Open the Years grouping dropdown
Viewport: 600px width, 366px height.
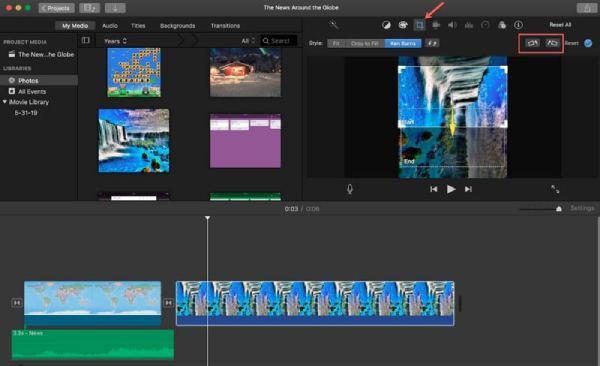(115, 41)
